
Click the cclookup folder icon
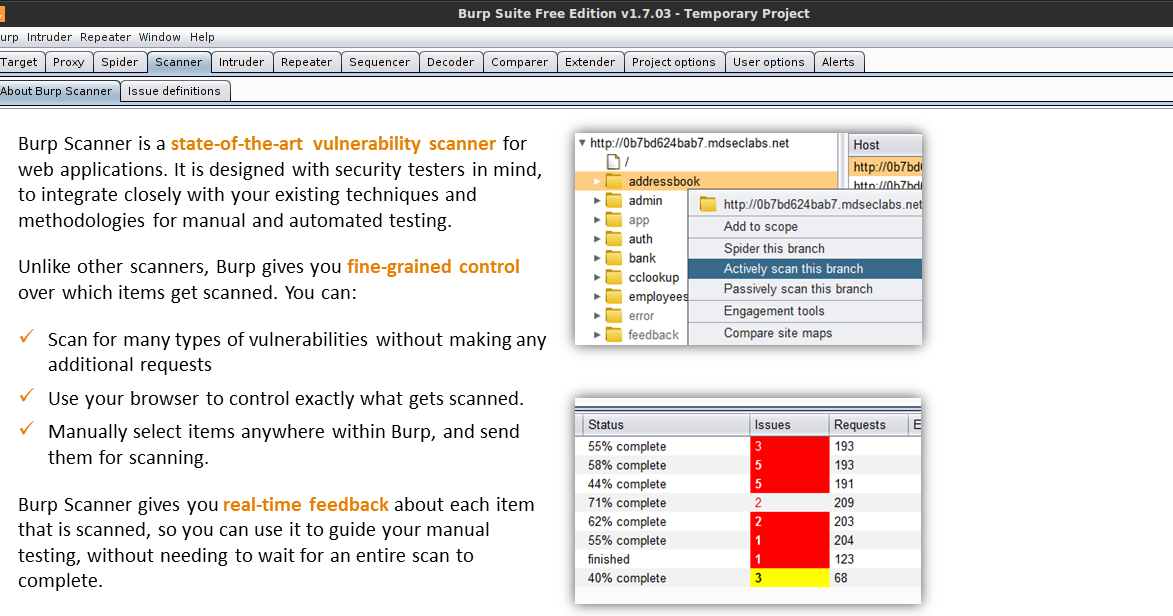[x=615, y=277]
